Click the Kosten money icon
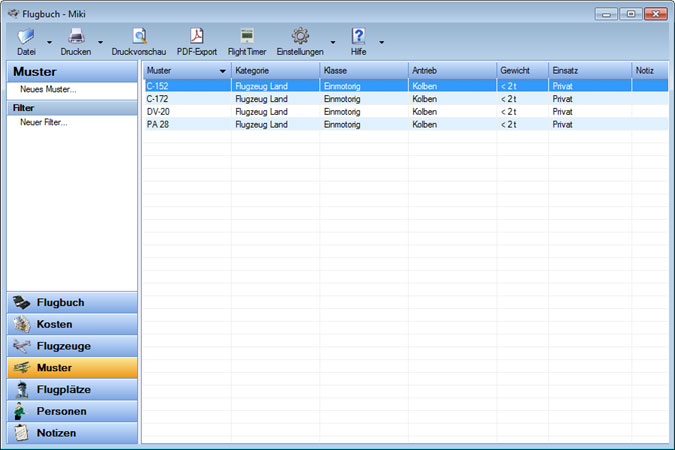 click(22, 324)
